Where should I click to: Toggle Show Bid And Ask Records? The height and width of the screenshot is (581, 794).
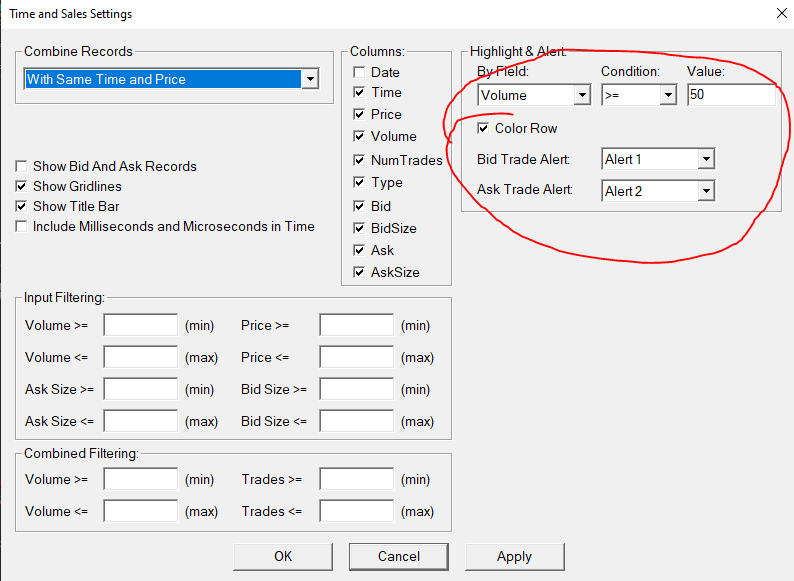pos(21,166)
